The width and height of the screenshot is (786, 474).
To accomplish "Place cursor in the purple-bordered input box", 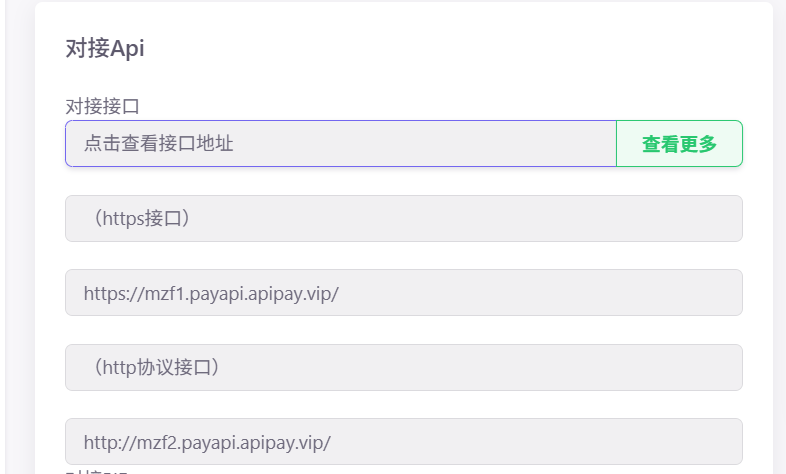I will coord(340,144).
